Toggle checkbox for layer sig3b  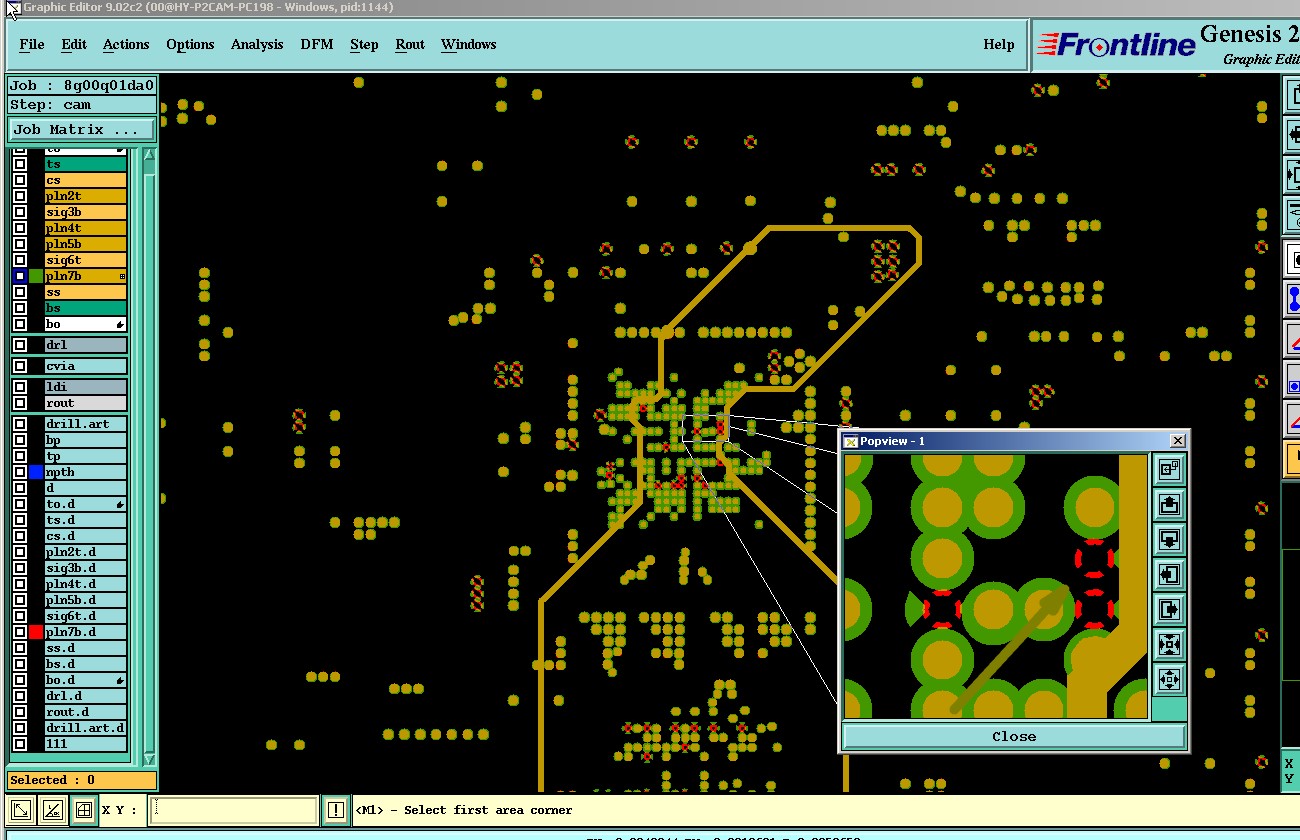(20, 212)
